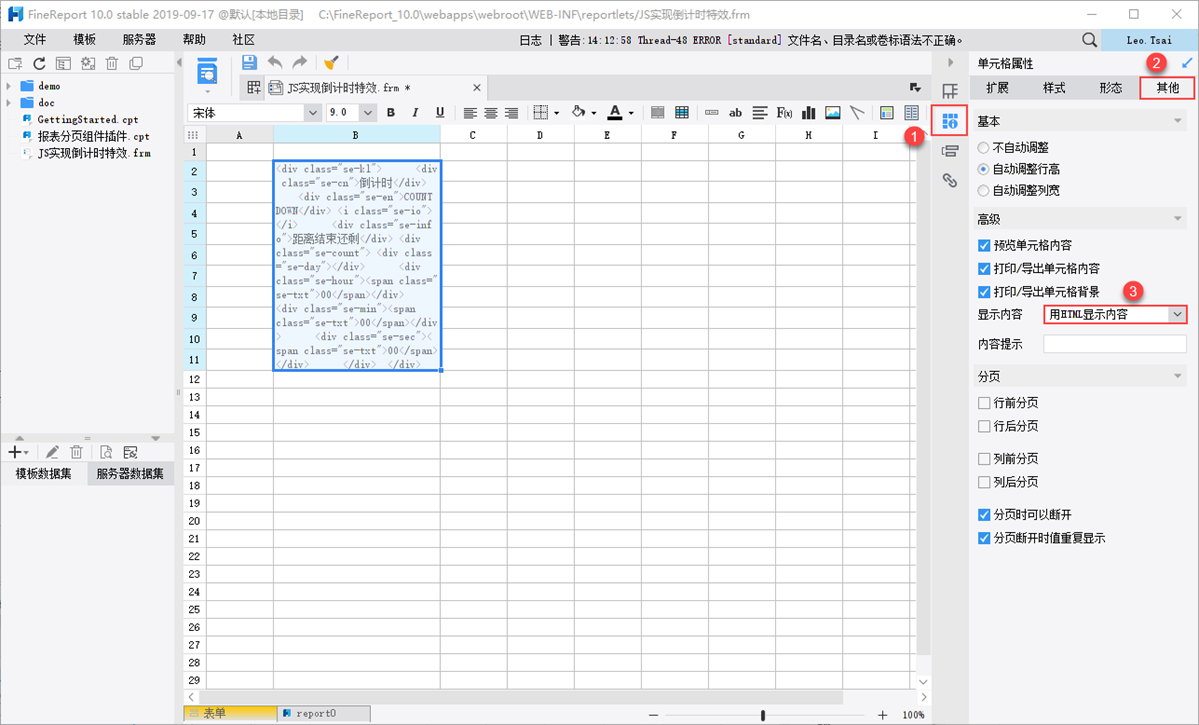This screenshot has height=725, width=1199.
Task: Align cell text to the right
Action: [511, 112]
